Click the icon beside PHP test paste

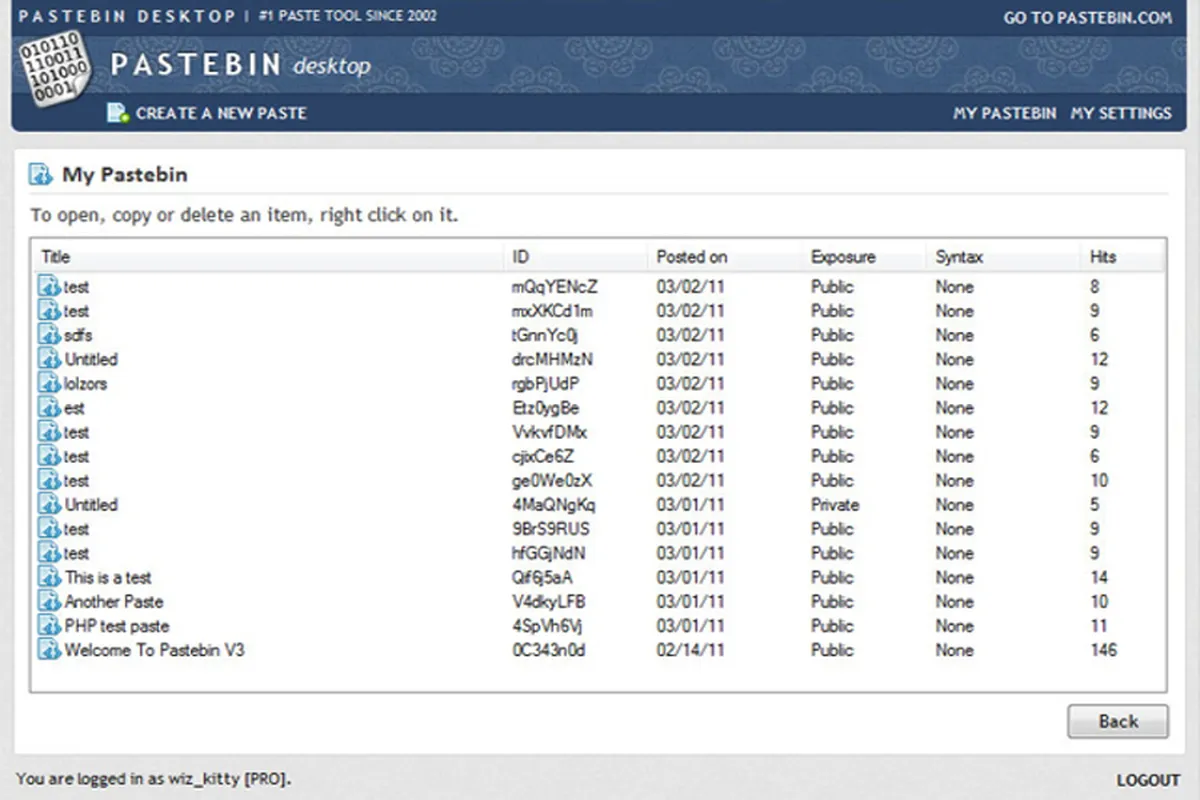click(50, 626)
